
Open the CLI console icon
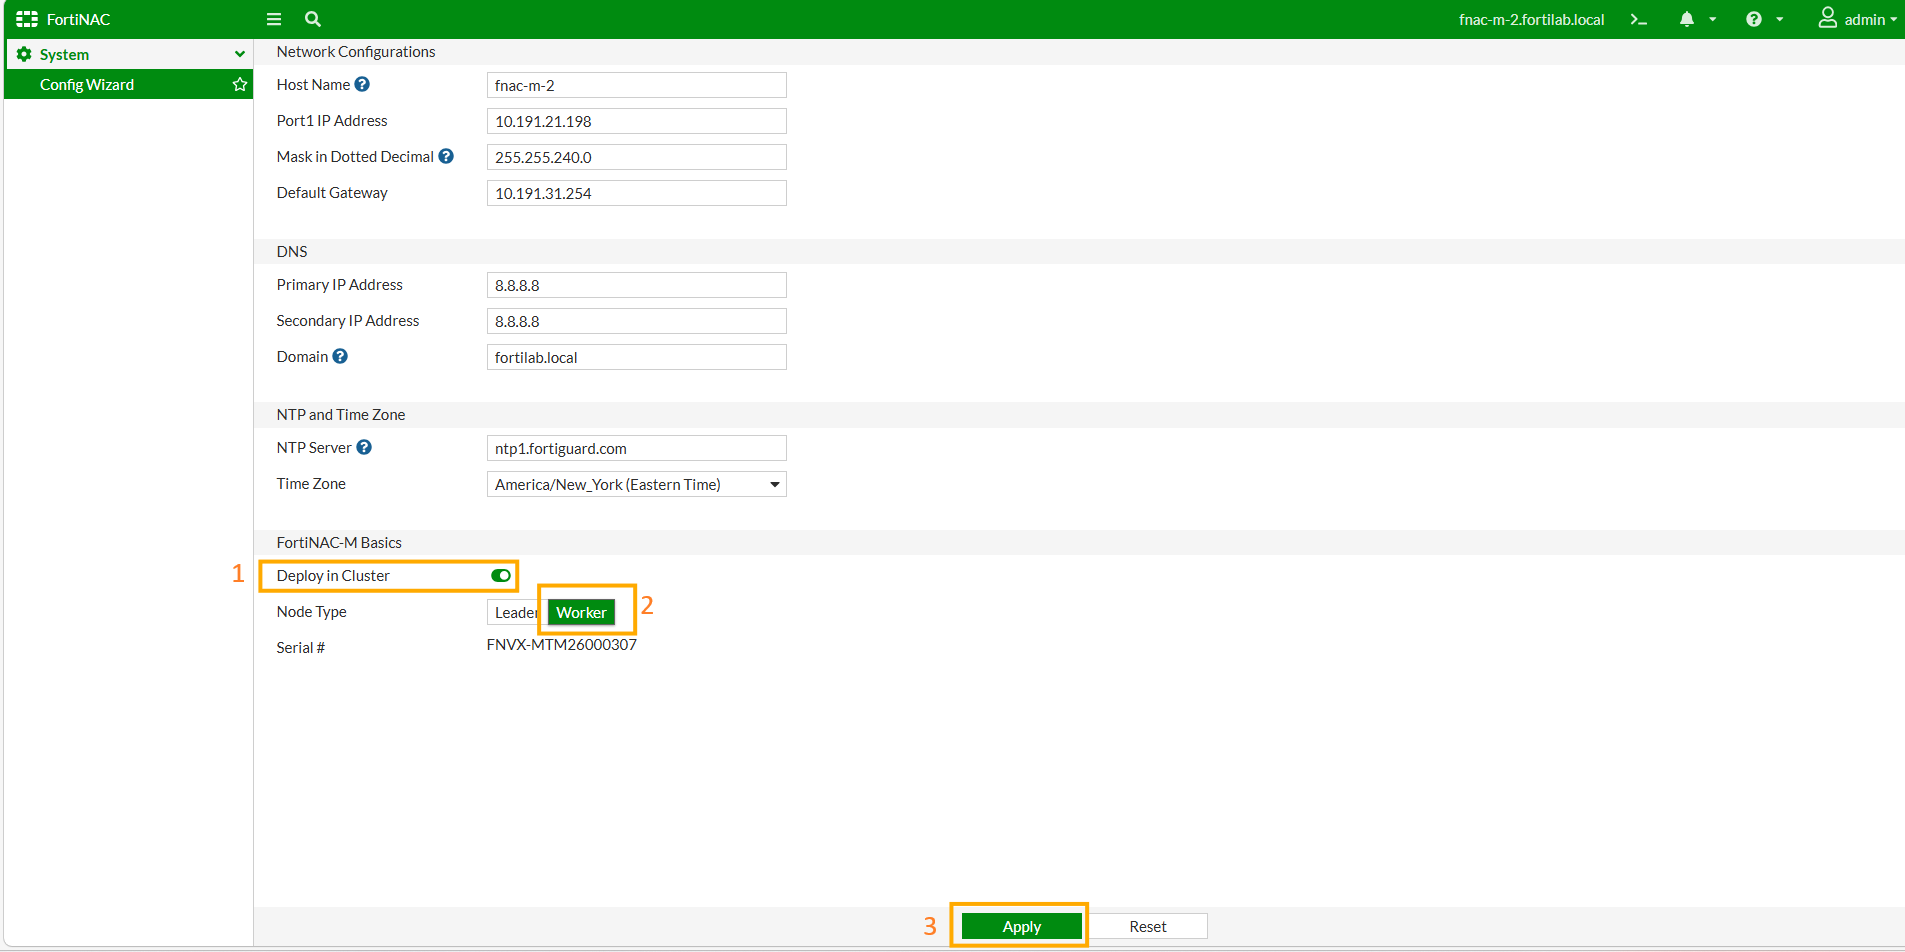[x=1638, y=19]
